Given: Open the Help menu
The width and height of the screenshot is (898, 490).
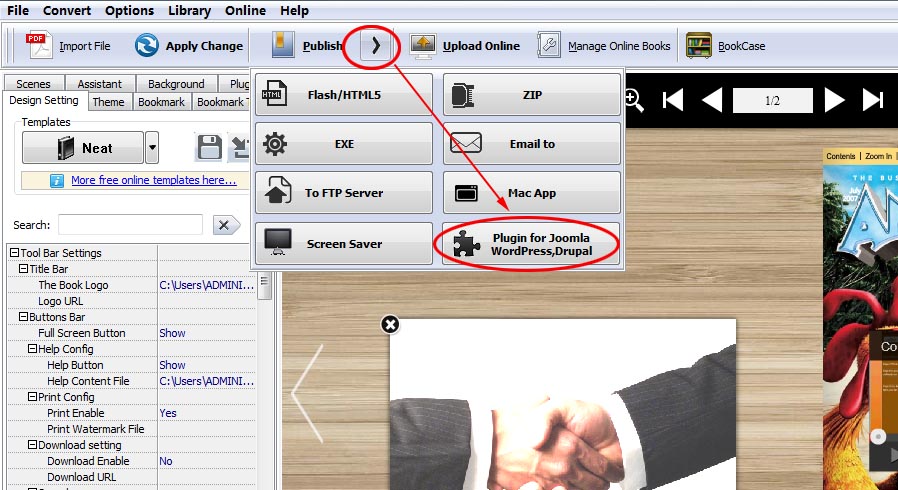Looking at the screenshot, I should click(x=294, y=10).
